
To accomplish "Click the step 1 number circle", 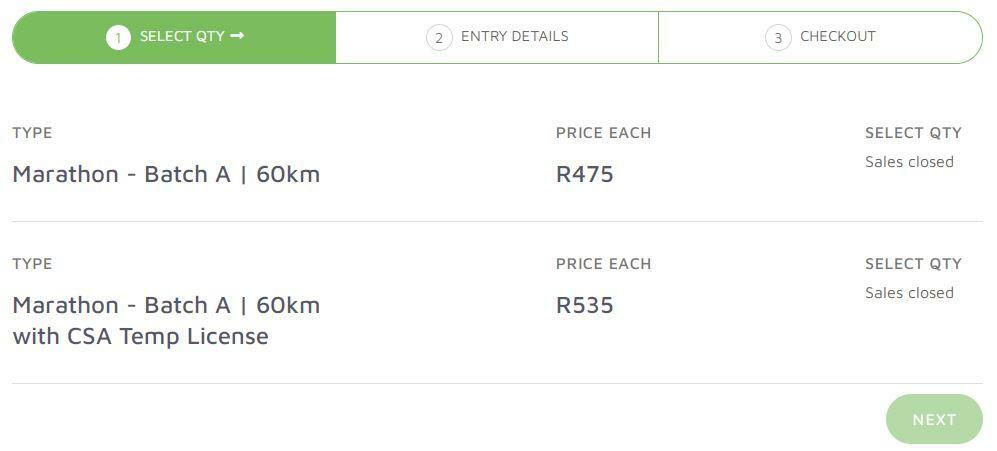I will pyautogui.click(x=118, y=38).
